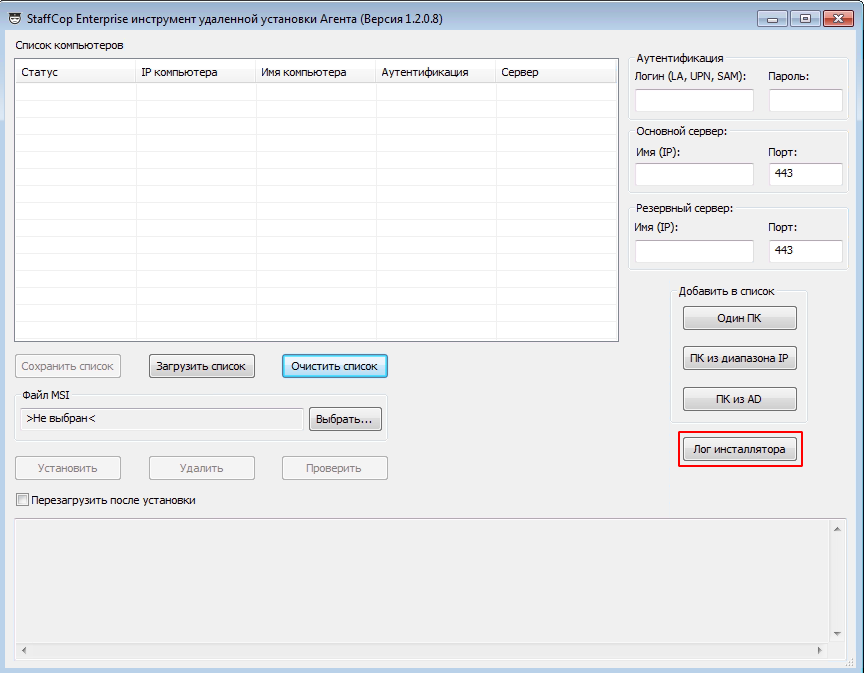Select the reserve server port field
The height and width of the screenshot is (673, 864).
[x=805, y=250]
